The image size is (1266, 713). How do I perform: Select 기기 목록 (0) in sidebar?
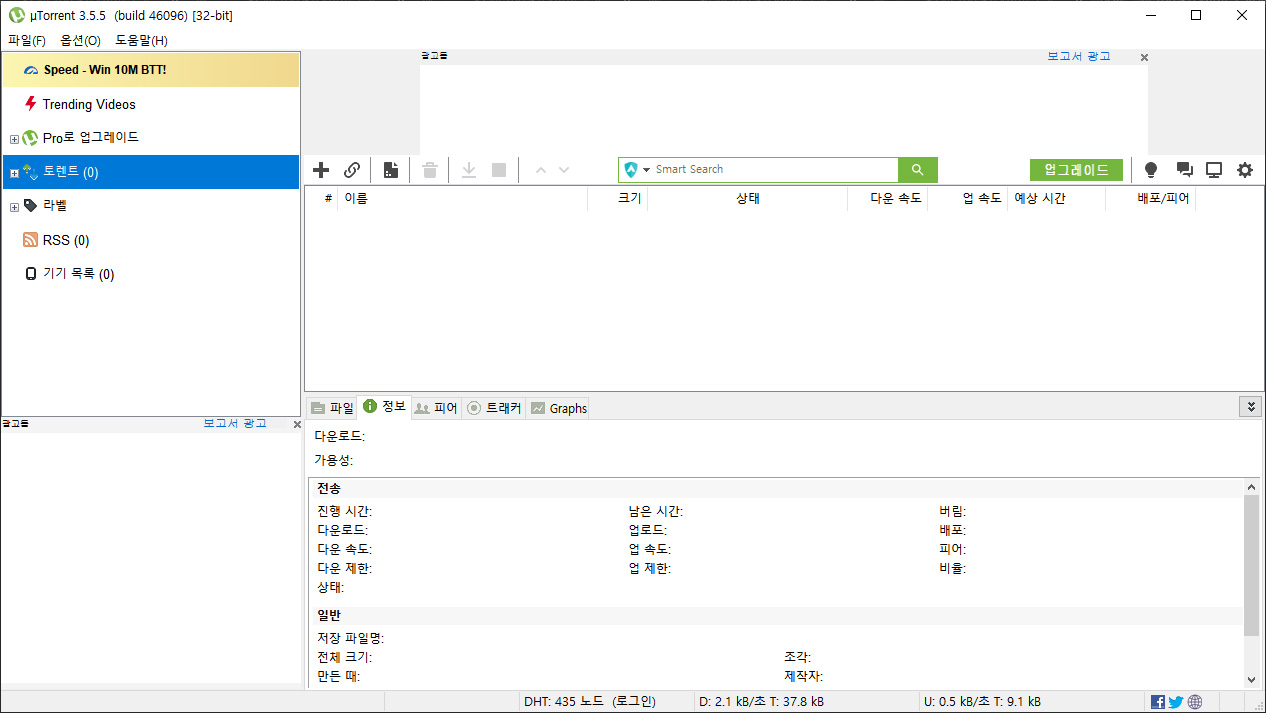click(151, 274)
